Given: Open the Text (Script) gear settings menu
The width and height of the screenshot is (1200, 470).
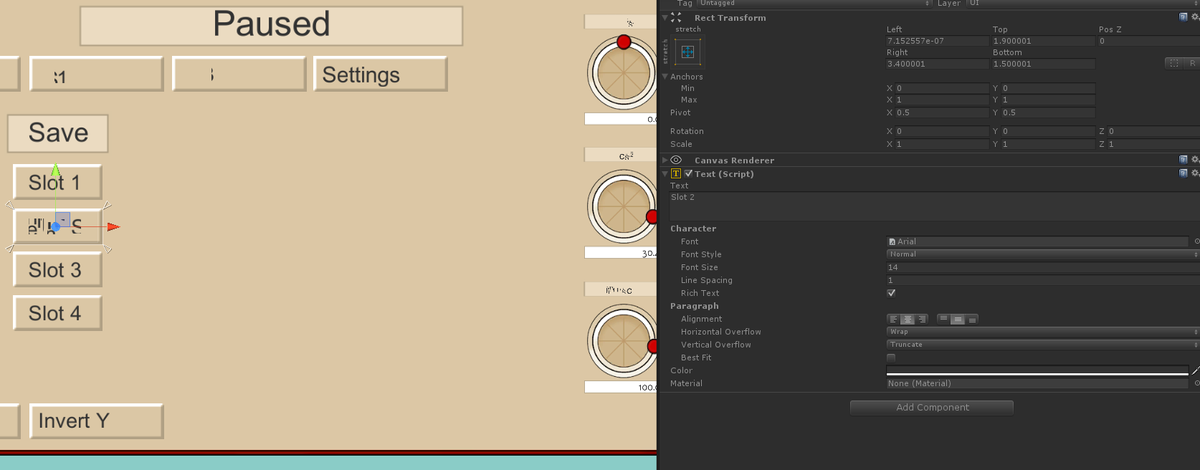Looking at the screenshot, I should click(1195, 174).
